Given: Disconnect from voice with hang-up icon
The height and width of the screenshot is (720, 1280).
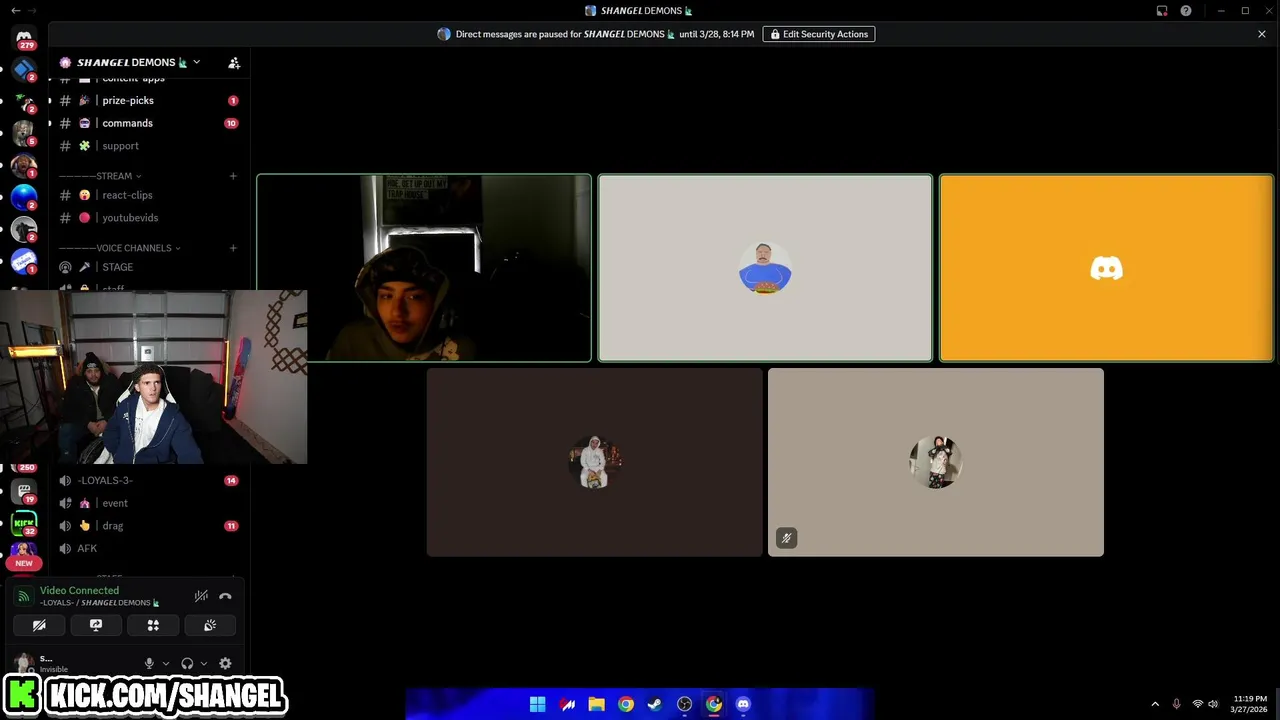Looking at the screenshot, I should point(225,596).
